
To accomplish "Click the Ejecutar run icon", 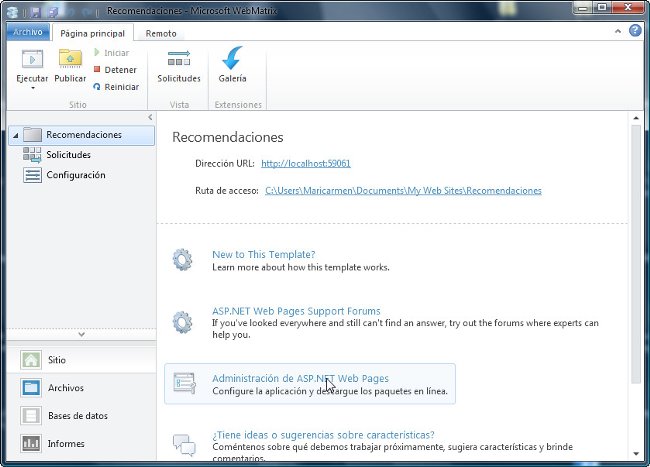I will pos(32,60).
